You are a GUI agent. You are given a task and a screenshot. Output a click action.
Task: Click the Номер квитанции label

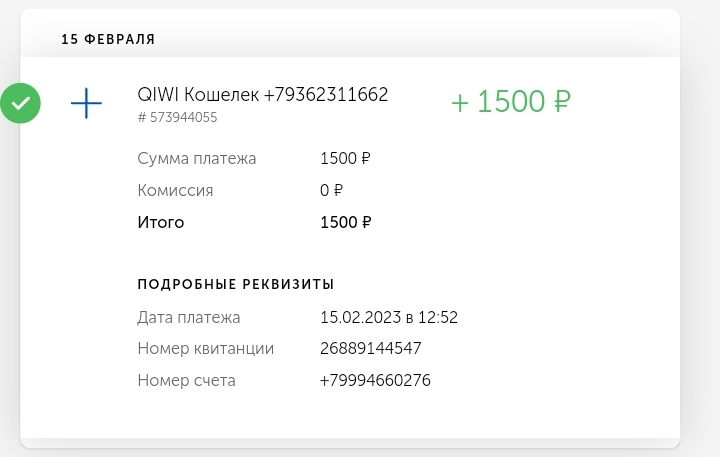pos(205,349)
